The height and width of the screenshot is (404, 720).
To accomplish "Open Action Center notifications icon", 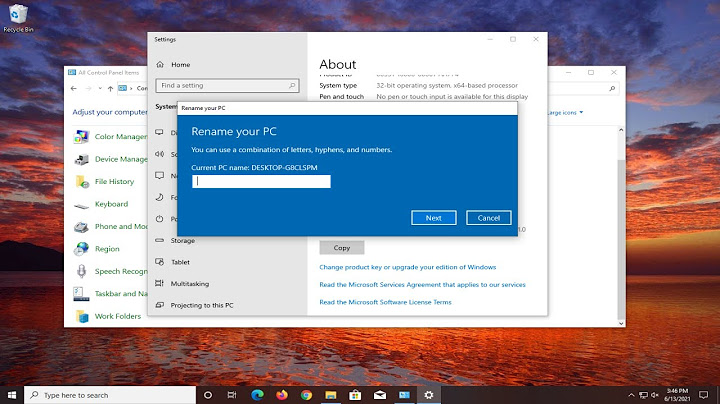I will click(x=703, y=395).
